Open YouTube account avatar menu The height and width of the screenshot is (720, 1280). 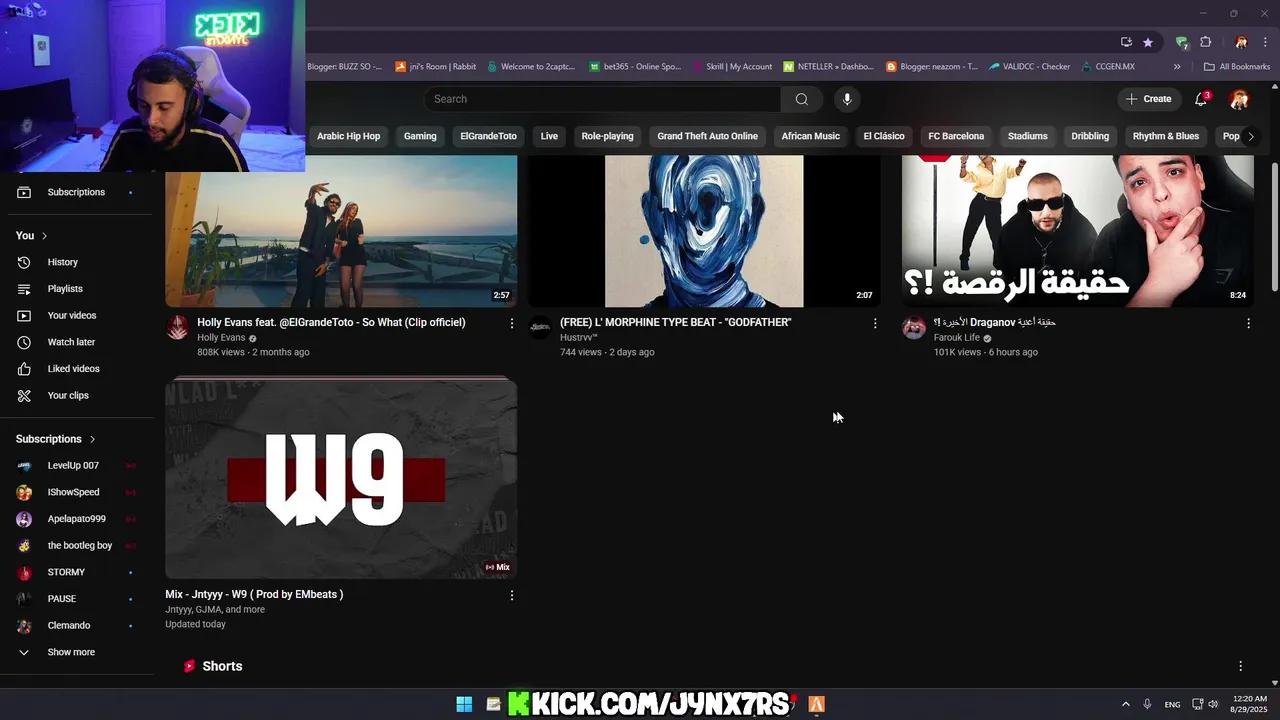point(1239,99)
